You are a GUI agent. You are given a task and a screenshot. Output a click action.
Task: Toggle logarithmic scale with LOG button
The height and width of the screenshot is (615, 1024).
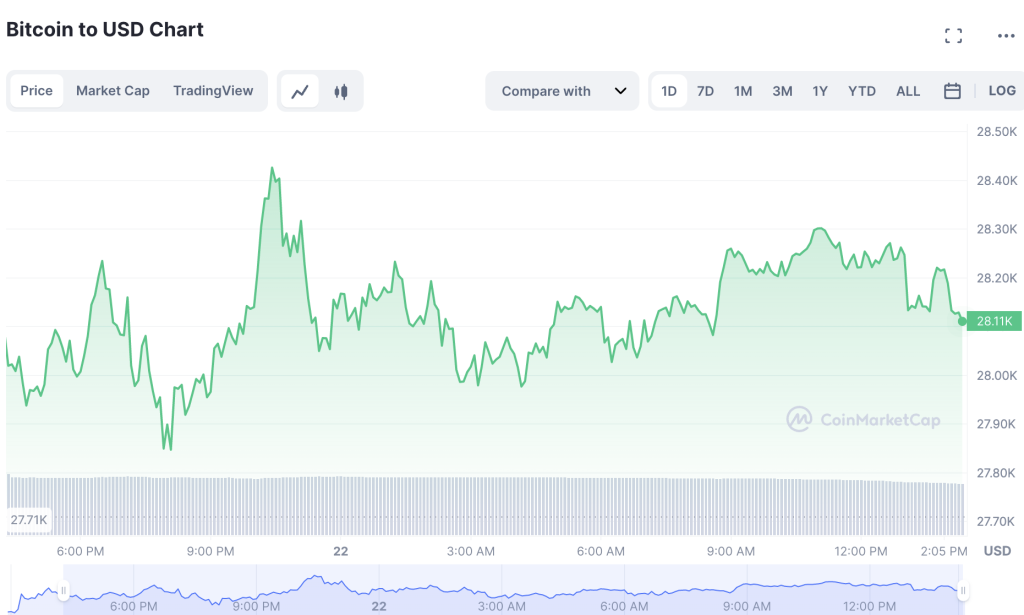pyautogui.click(x=1001, y=91)
